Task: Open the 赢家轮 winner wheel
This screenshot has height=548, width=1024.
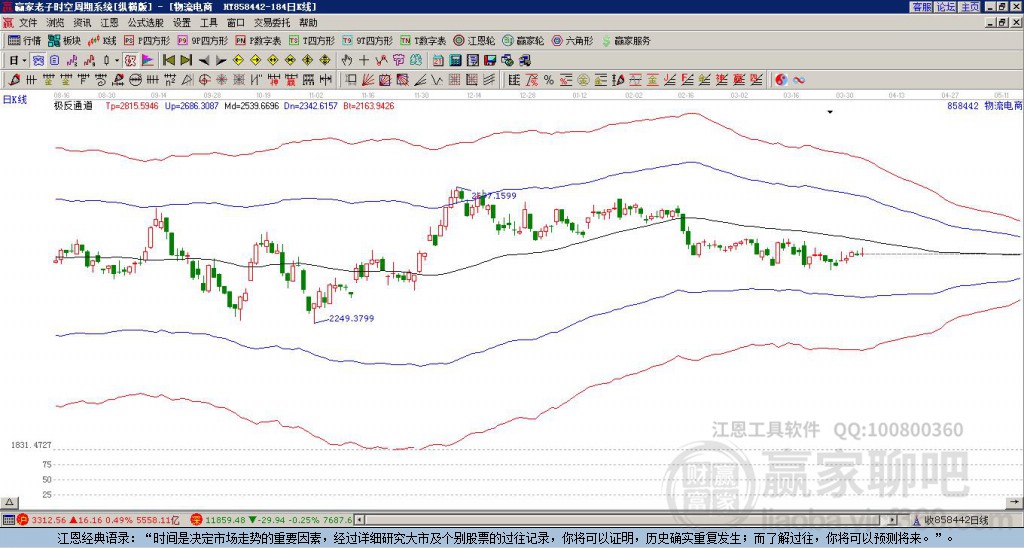Action: tap(523, 40)
